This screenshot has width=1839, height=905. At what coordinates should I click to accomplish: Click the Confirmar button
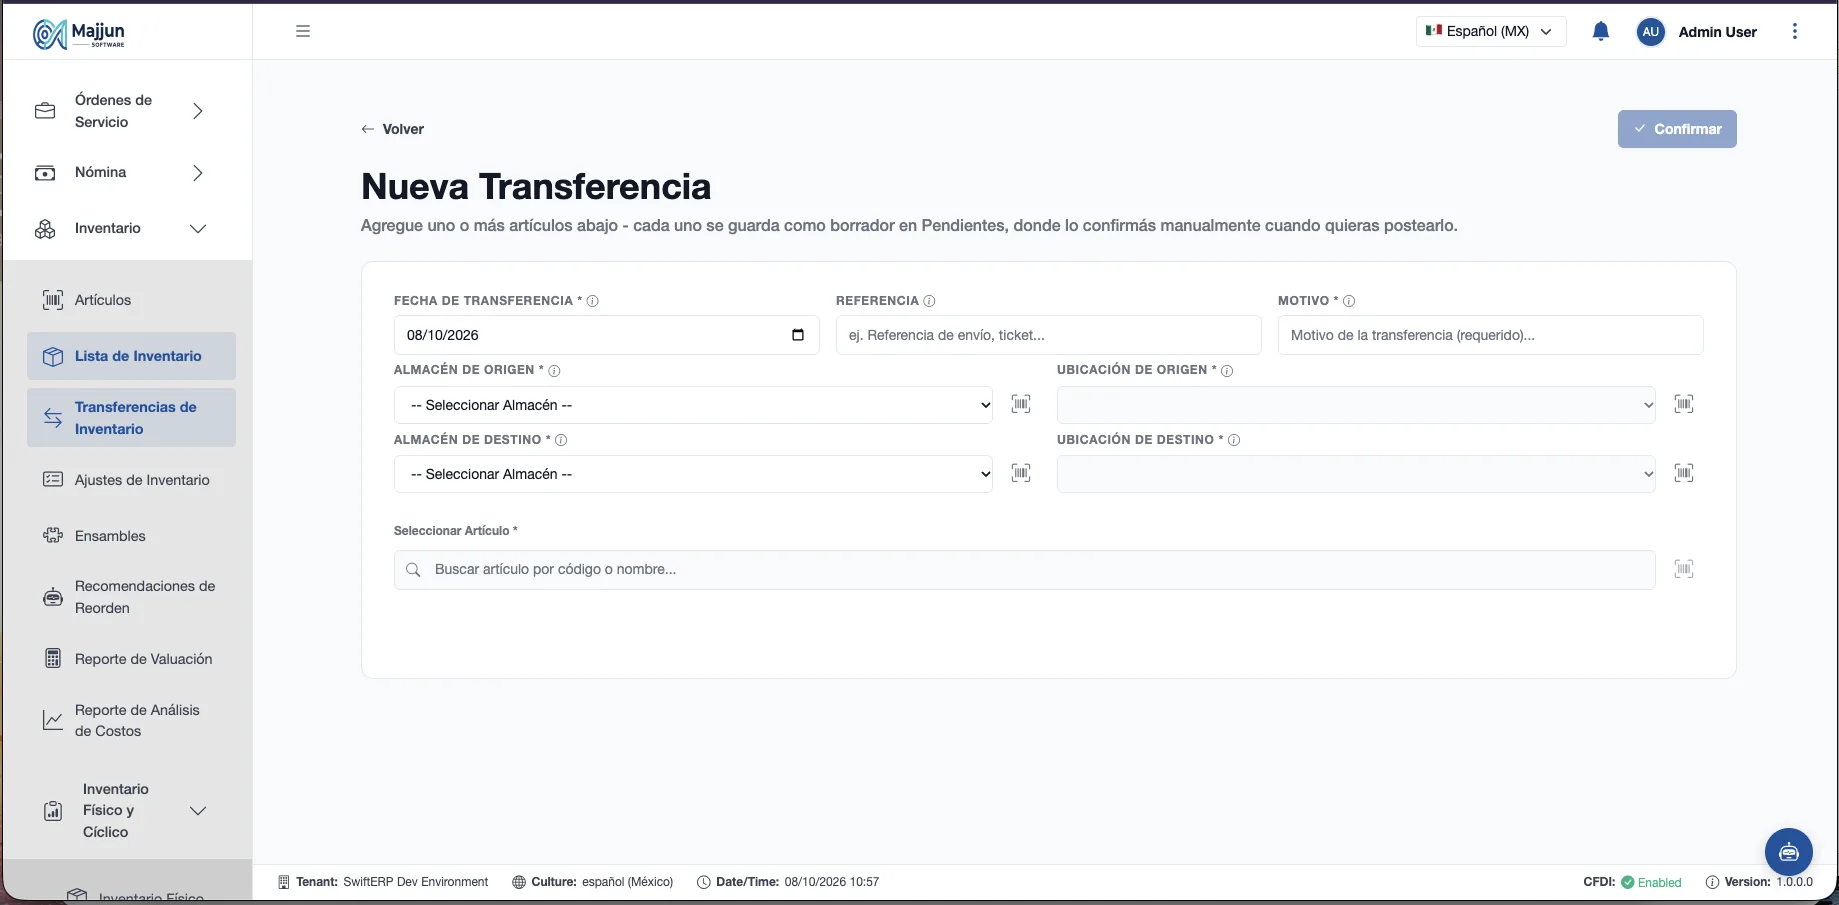(1677, 129)
